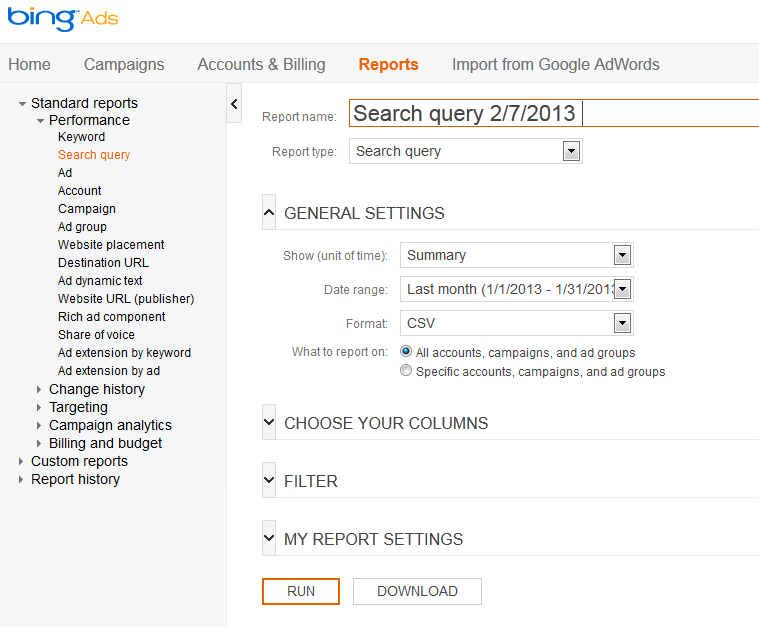759x627 pixels.
Task: Open the Ad report
Action: click(x=65, y=173)
